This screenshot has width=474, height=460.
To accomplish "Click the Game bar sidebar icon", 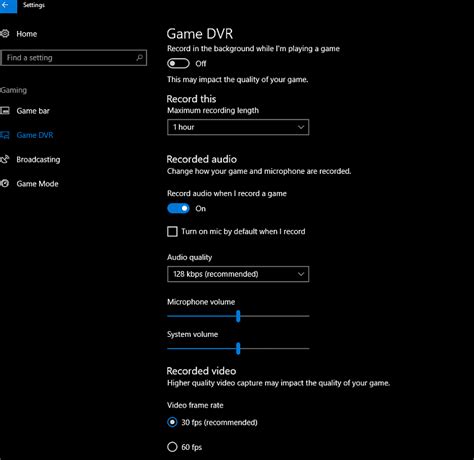I will click(5, 111).
